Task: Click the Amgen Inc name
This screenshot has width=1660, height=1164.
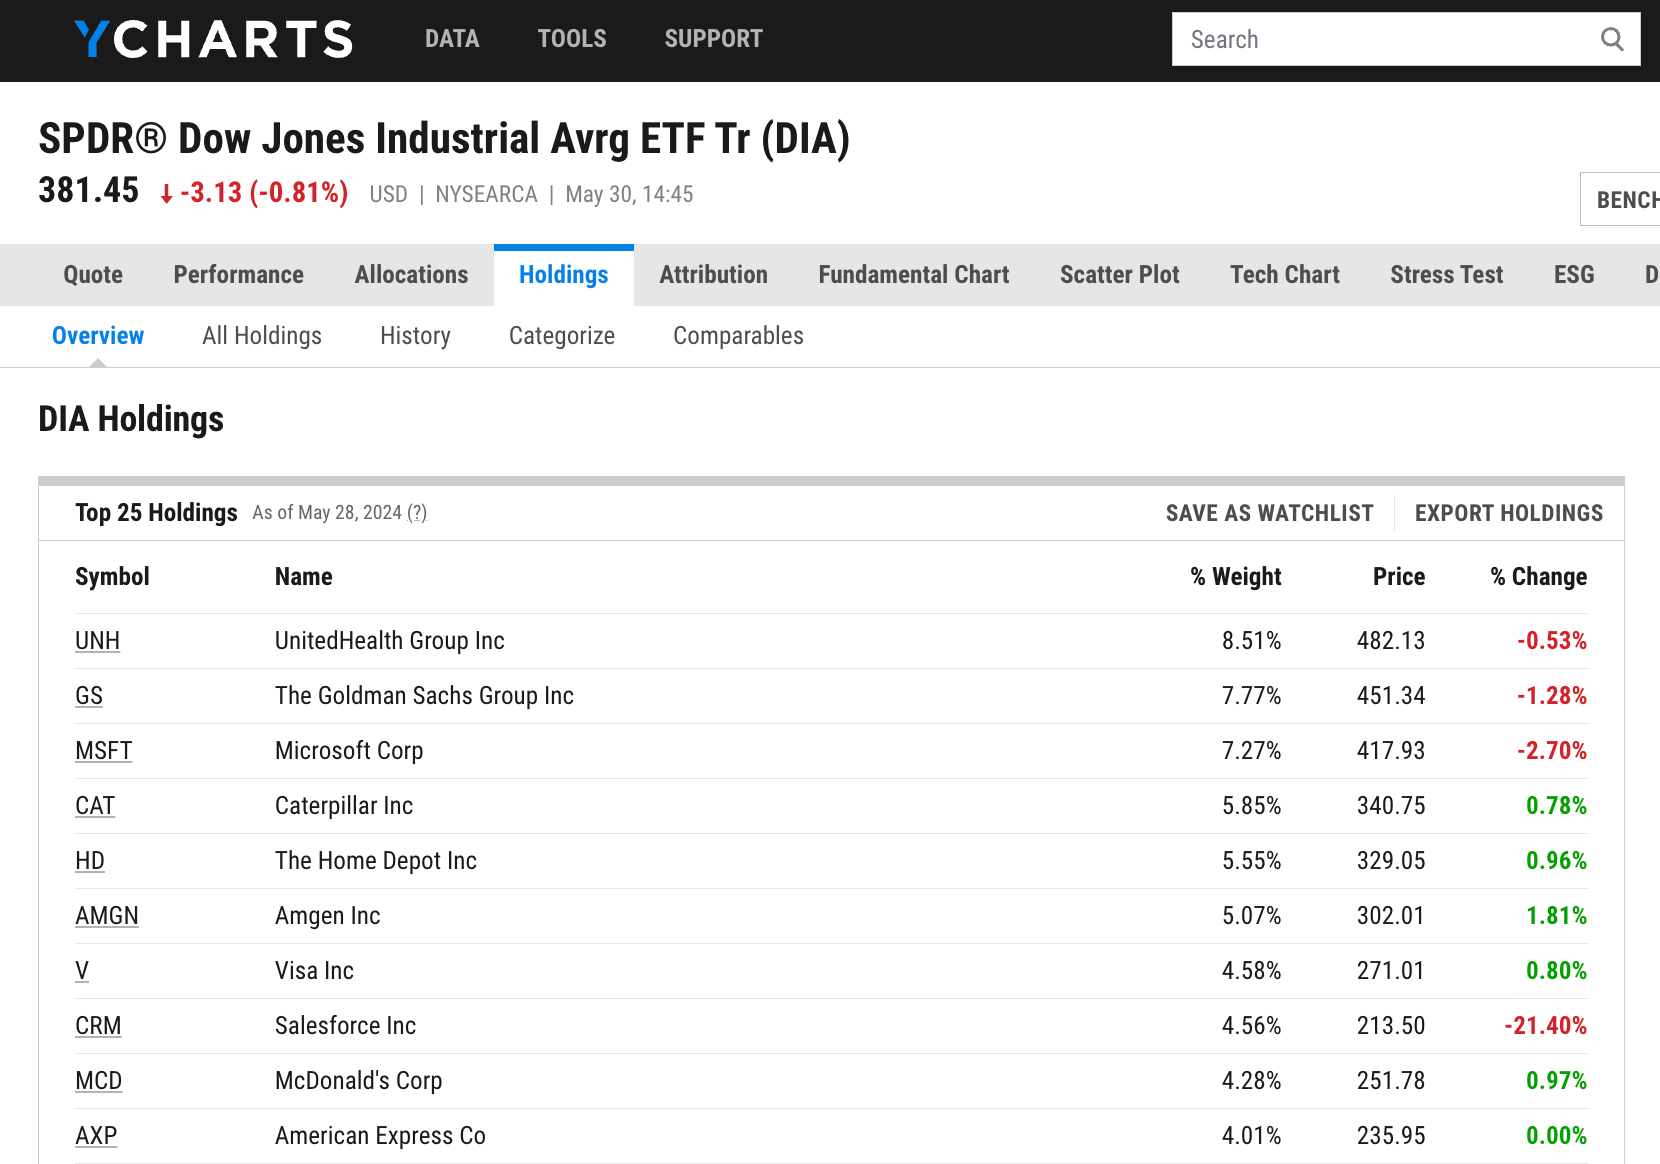Action: pos(328,916)
